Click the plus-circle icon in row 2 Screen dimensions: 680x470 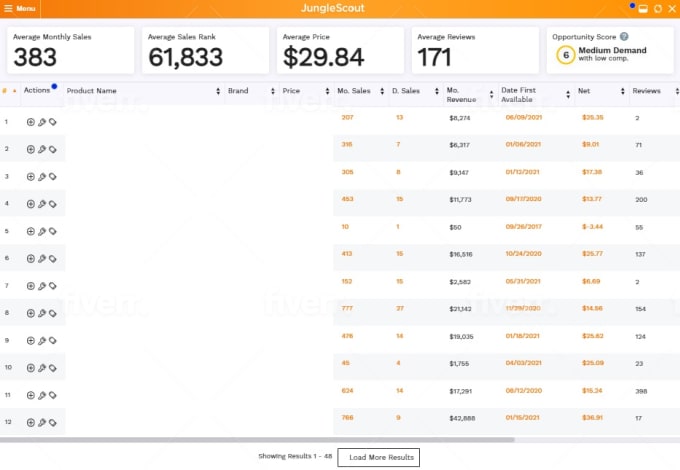tap(30, 150)
